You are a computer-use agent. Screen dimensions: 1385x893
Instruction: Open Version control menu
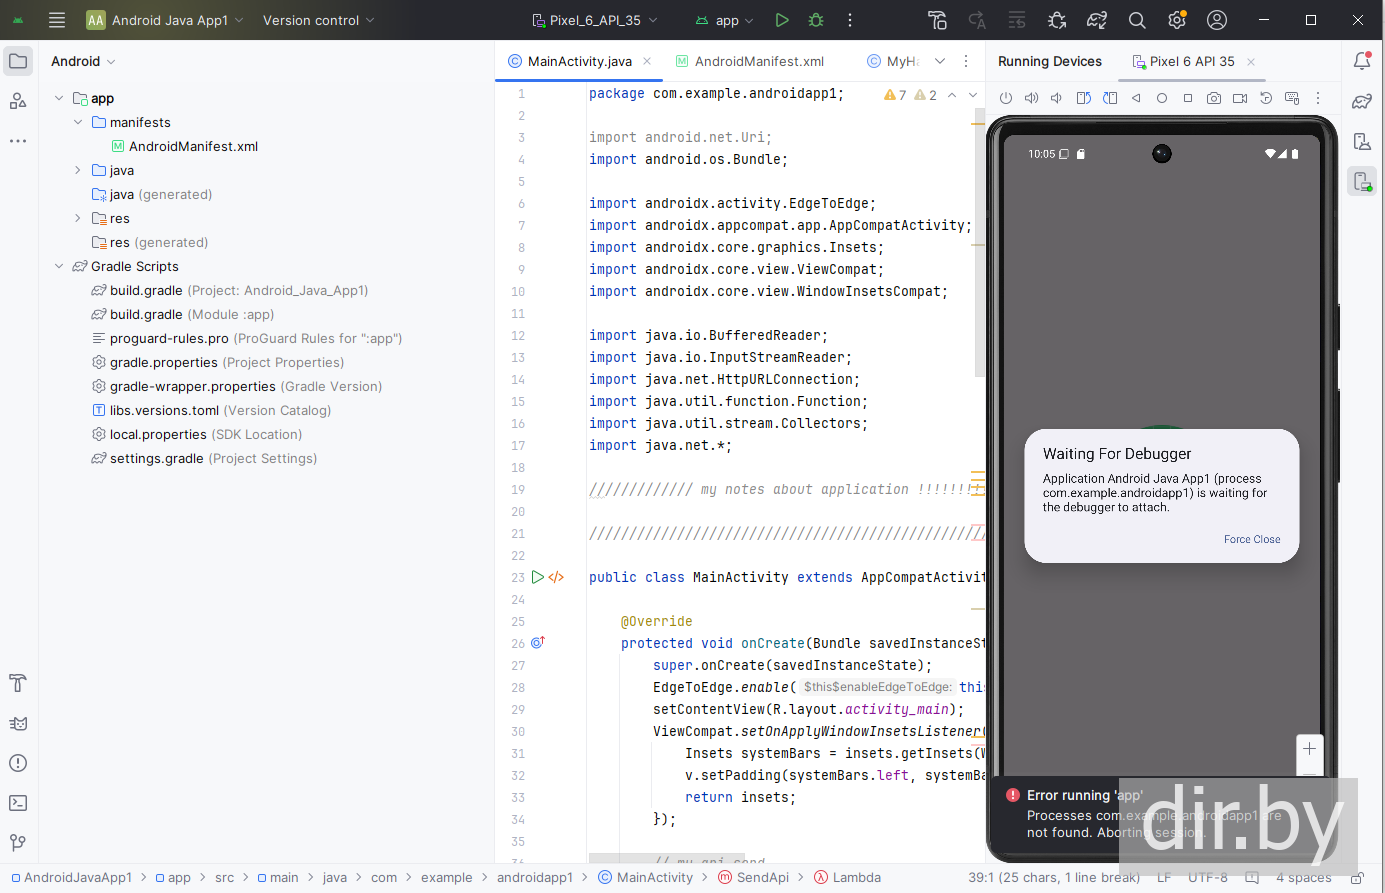coord(319,20)
